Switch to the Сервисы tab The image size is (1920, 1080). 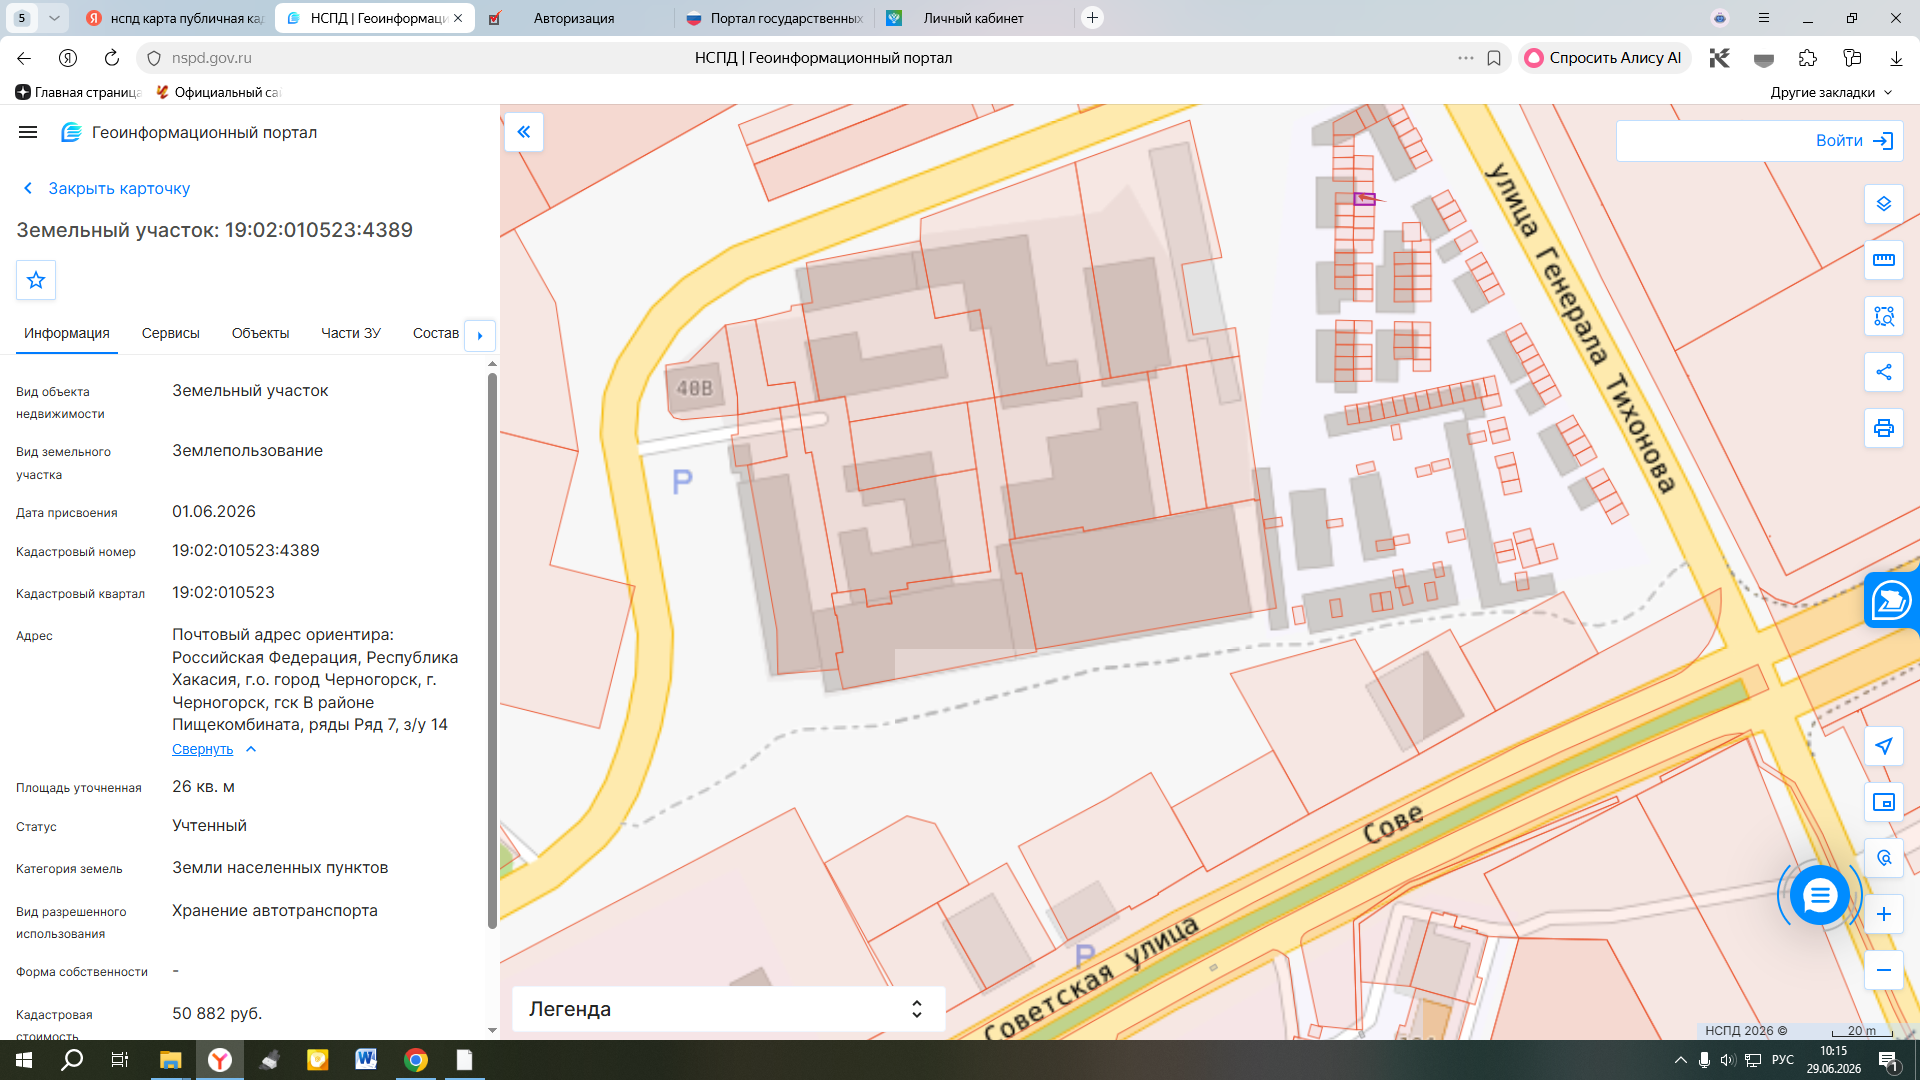171,333
